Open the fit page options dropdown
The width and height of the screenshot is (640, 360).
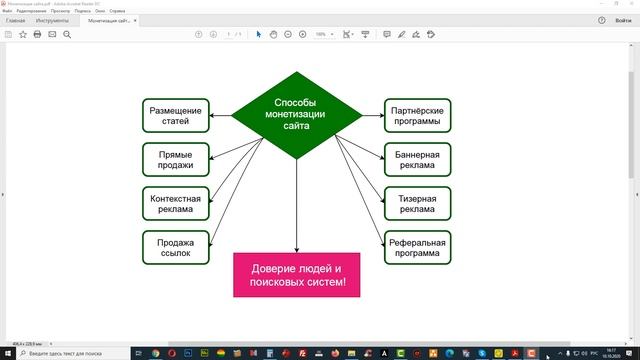(x=348, y=34)
